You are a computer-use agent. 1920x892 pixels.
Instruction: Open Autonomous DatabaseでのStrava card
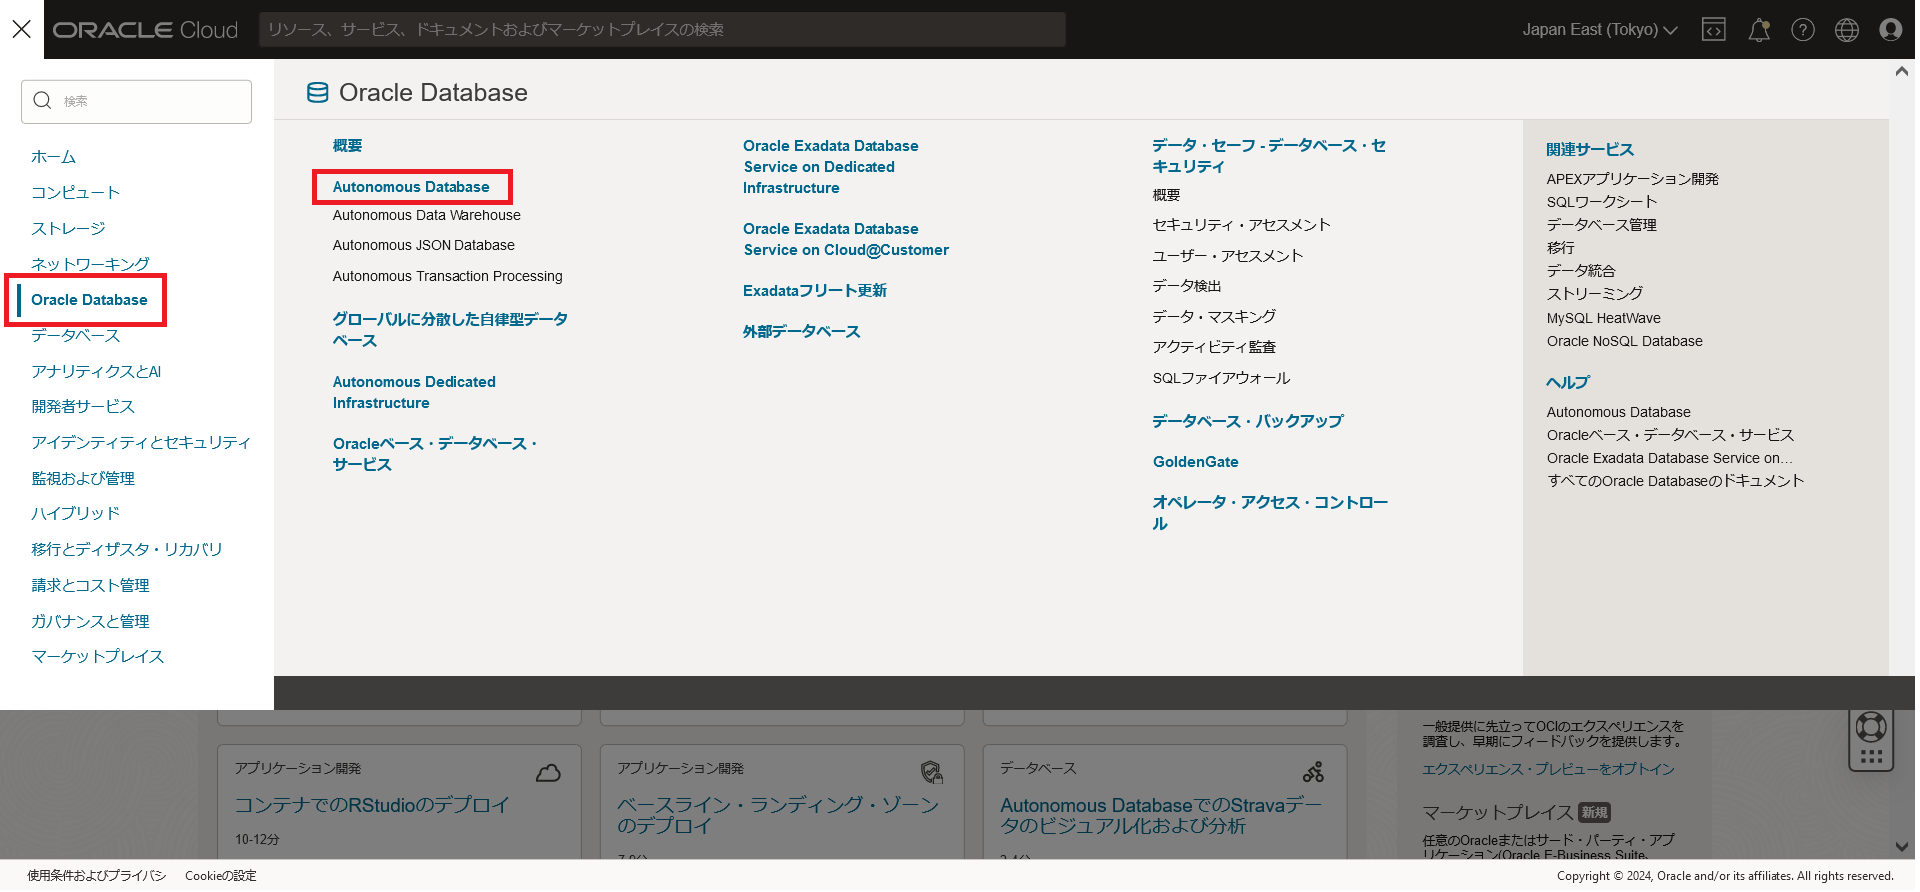1161,816
